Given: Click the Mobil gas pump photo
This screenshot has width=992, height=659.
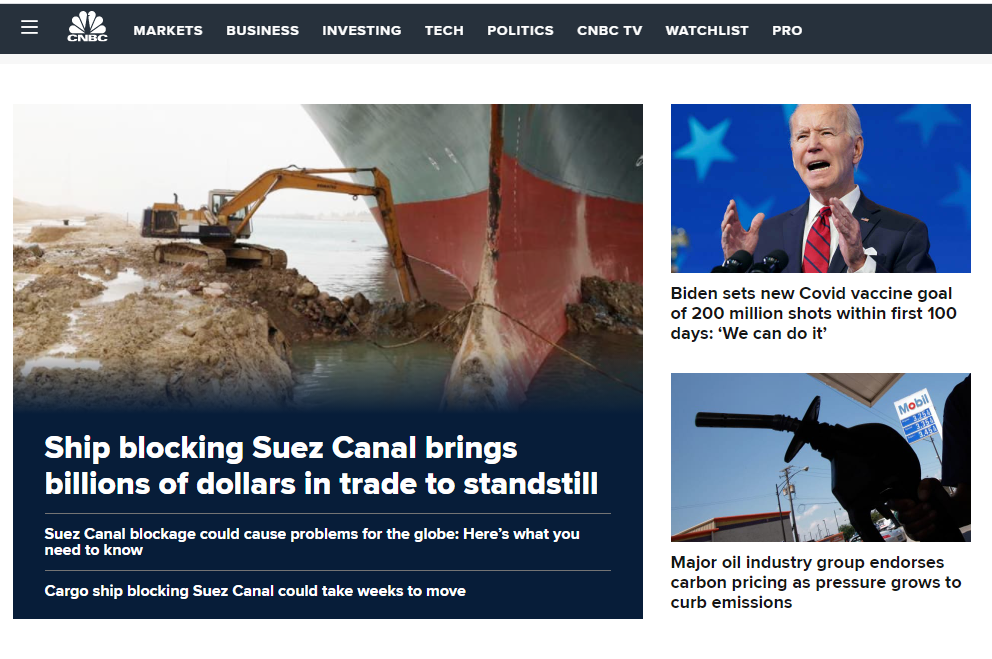Looking at the screenshot, I should click(821, 457).
